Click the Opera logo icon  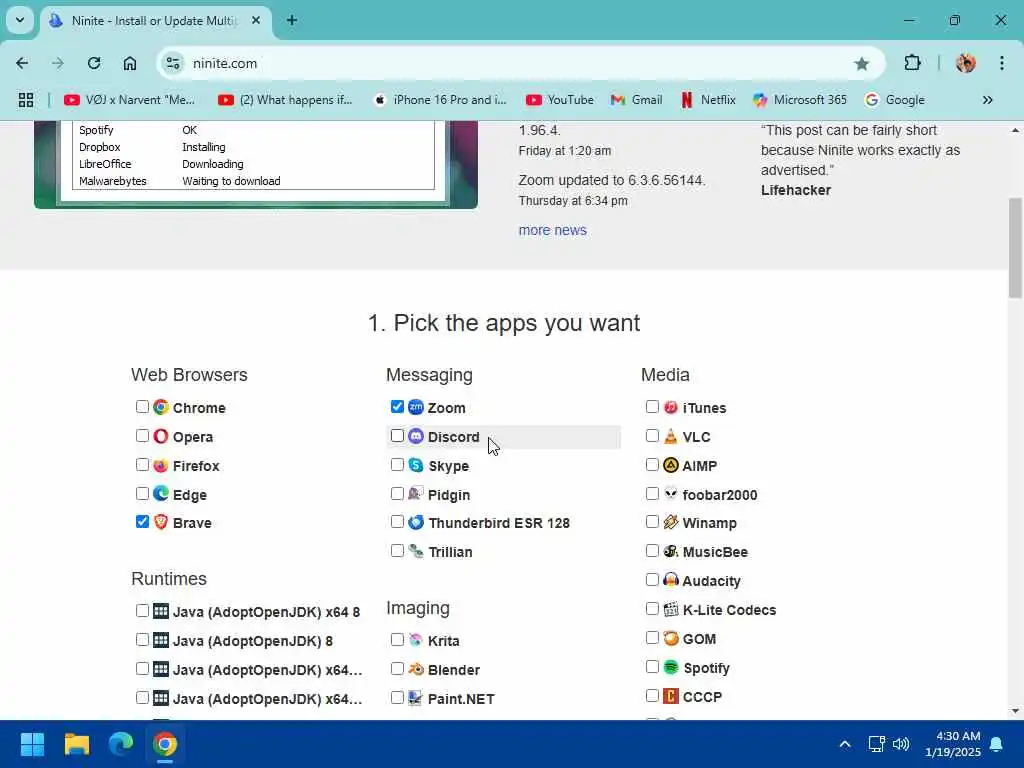(x=161, y=436)
